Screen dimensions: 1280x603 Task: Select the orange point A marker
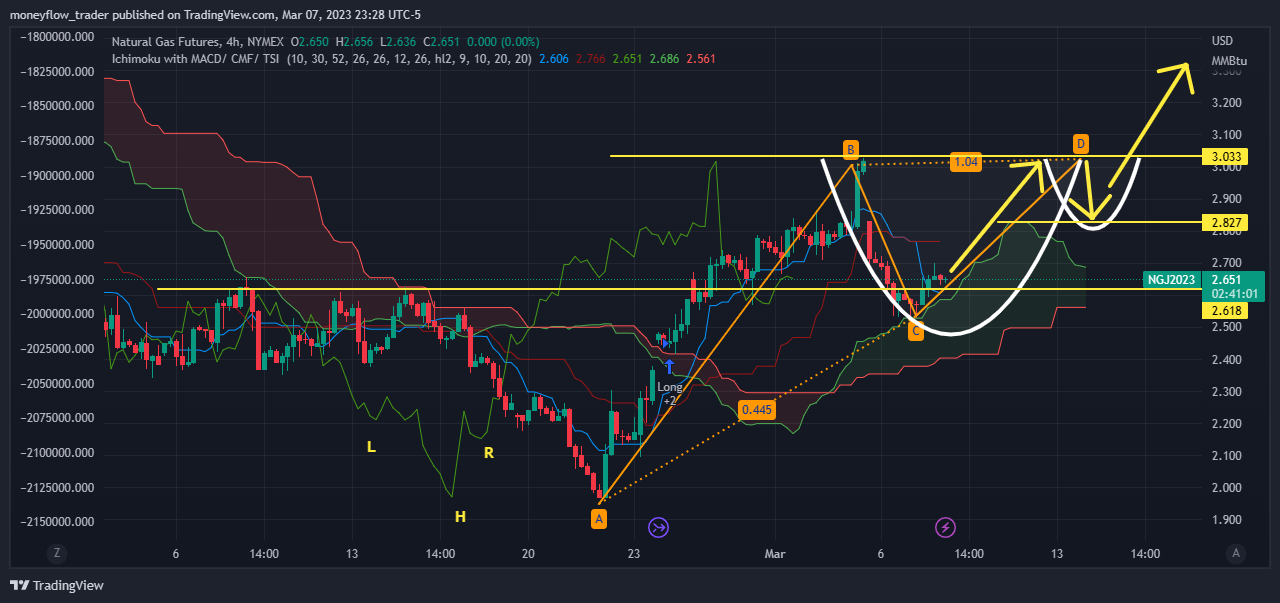tap(599, 519)
